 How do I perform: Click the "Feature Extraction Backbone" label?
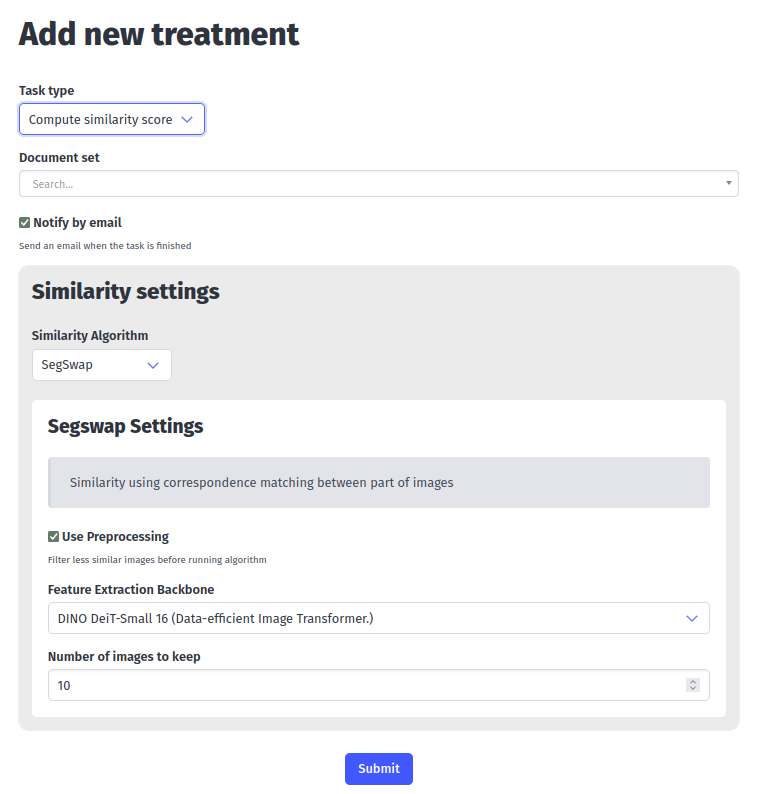pyautogui.click(x=131, y=590)
